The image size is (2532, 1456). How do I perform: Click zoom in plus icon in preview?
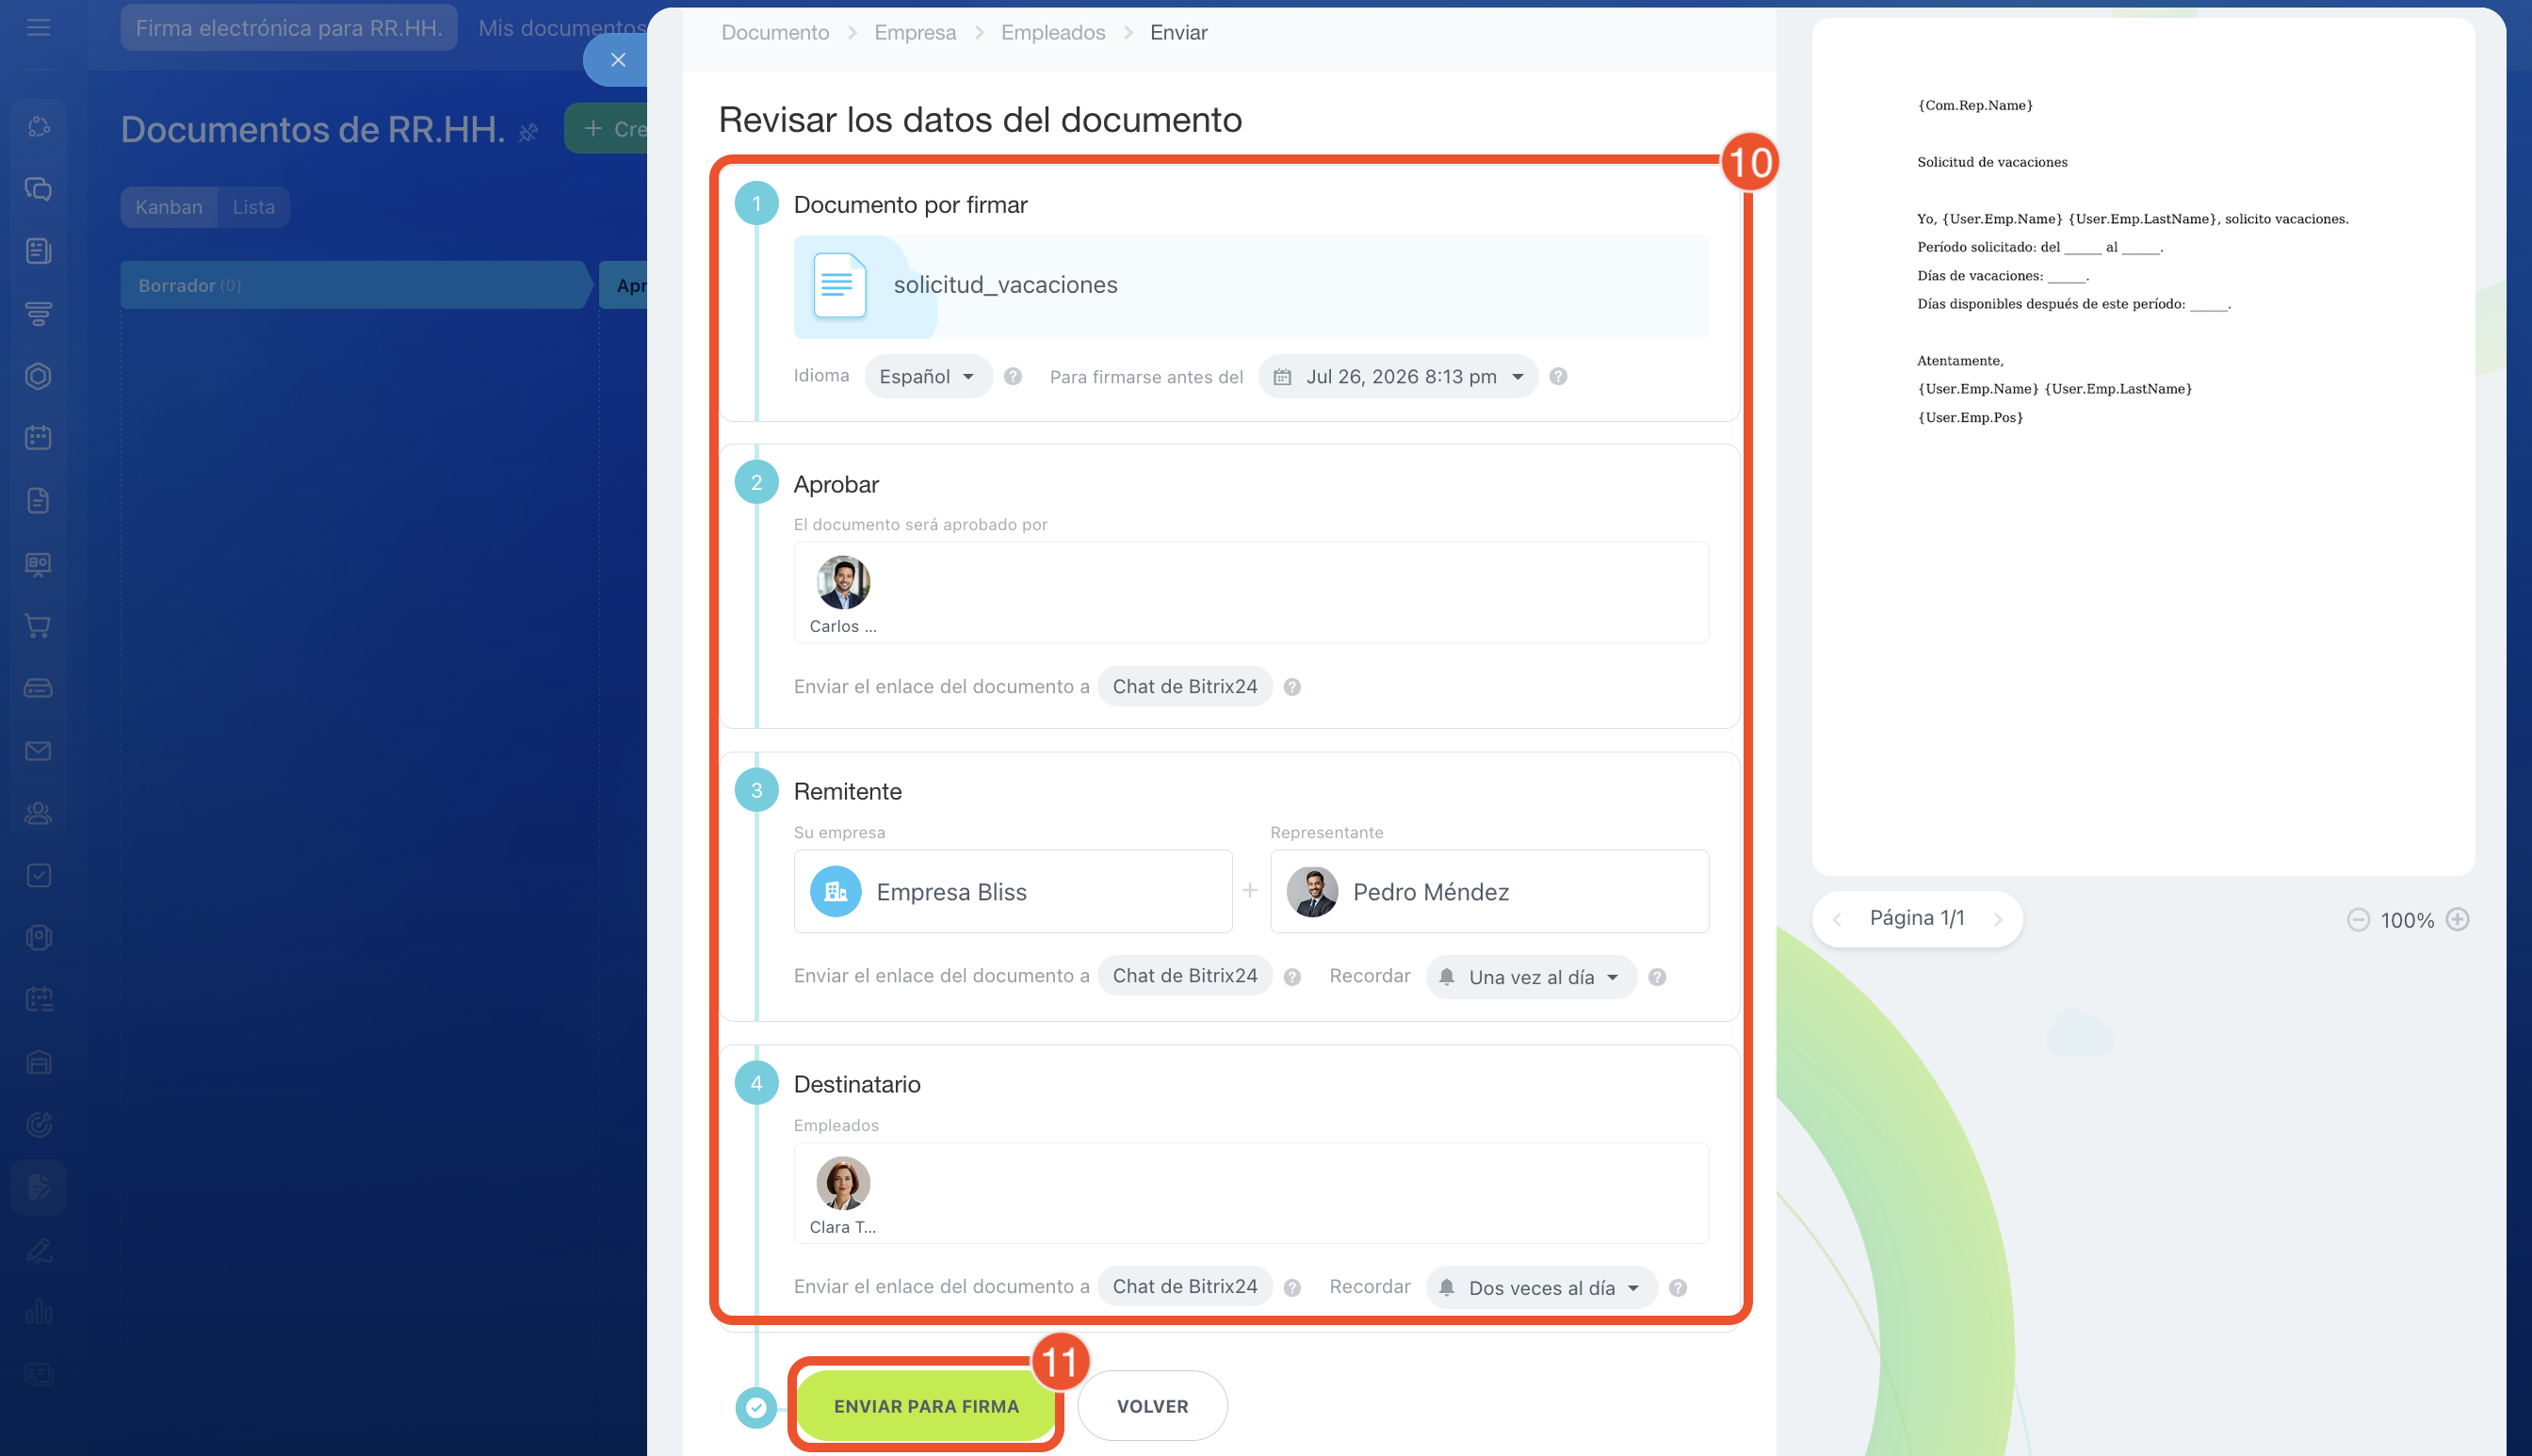coord(2457,920)
